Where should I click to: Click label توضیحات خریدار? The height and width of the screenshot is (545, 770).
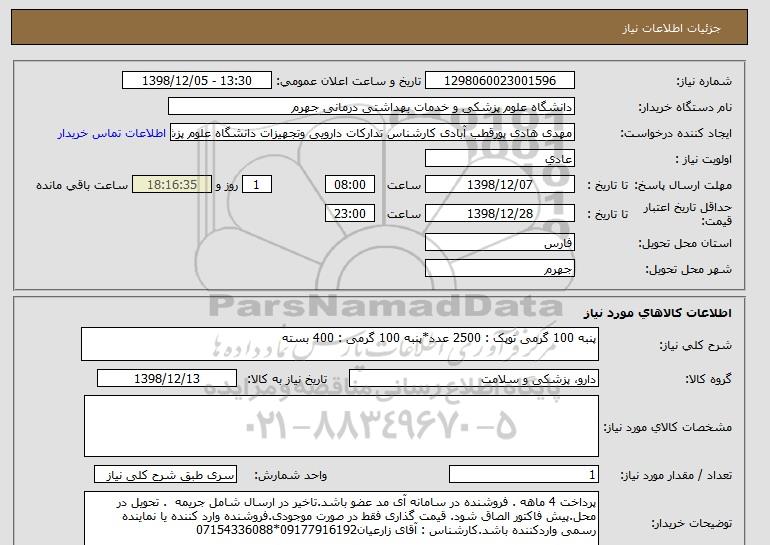691,524
